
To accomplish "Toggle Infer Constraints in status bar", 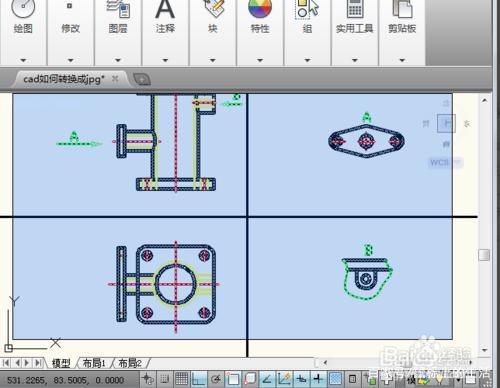I will pyautogui.click(x=147, y=379).
